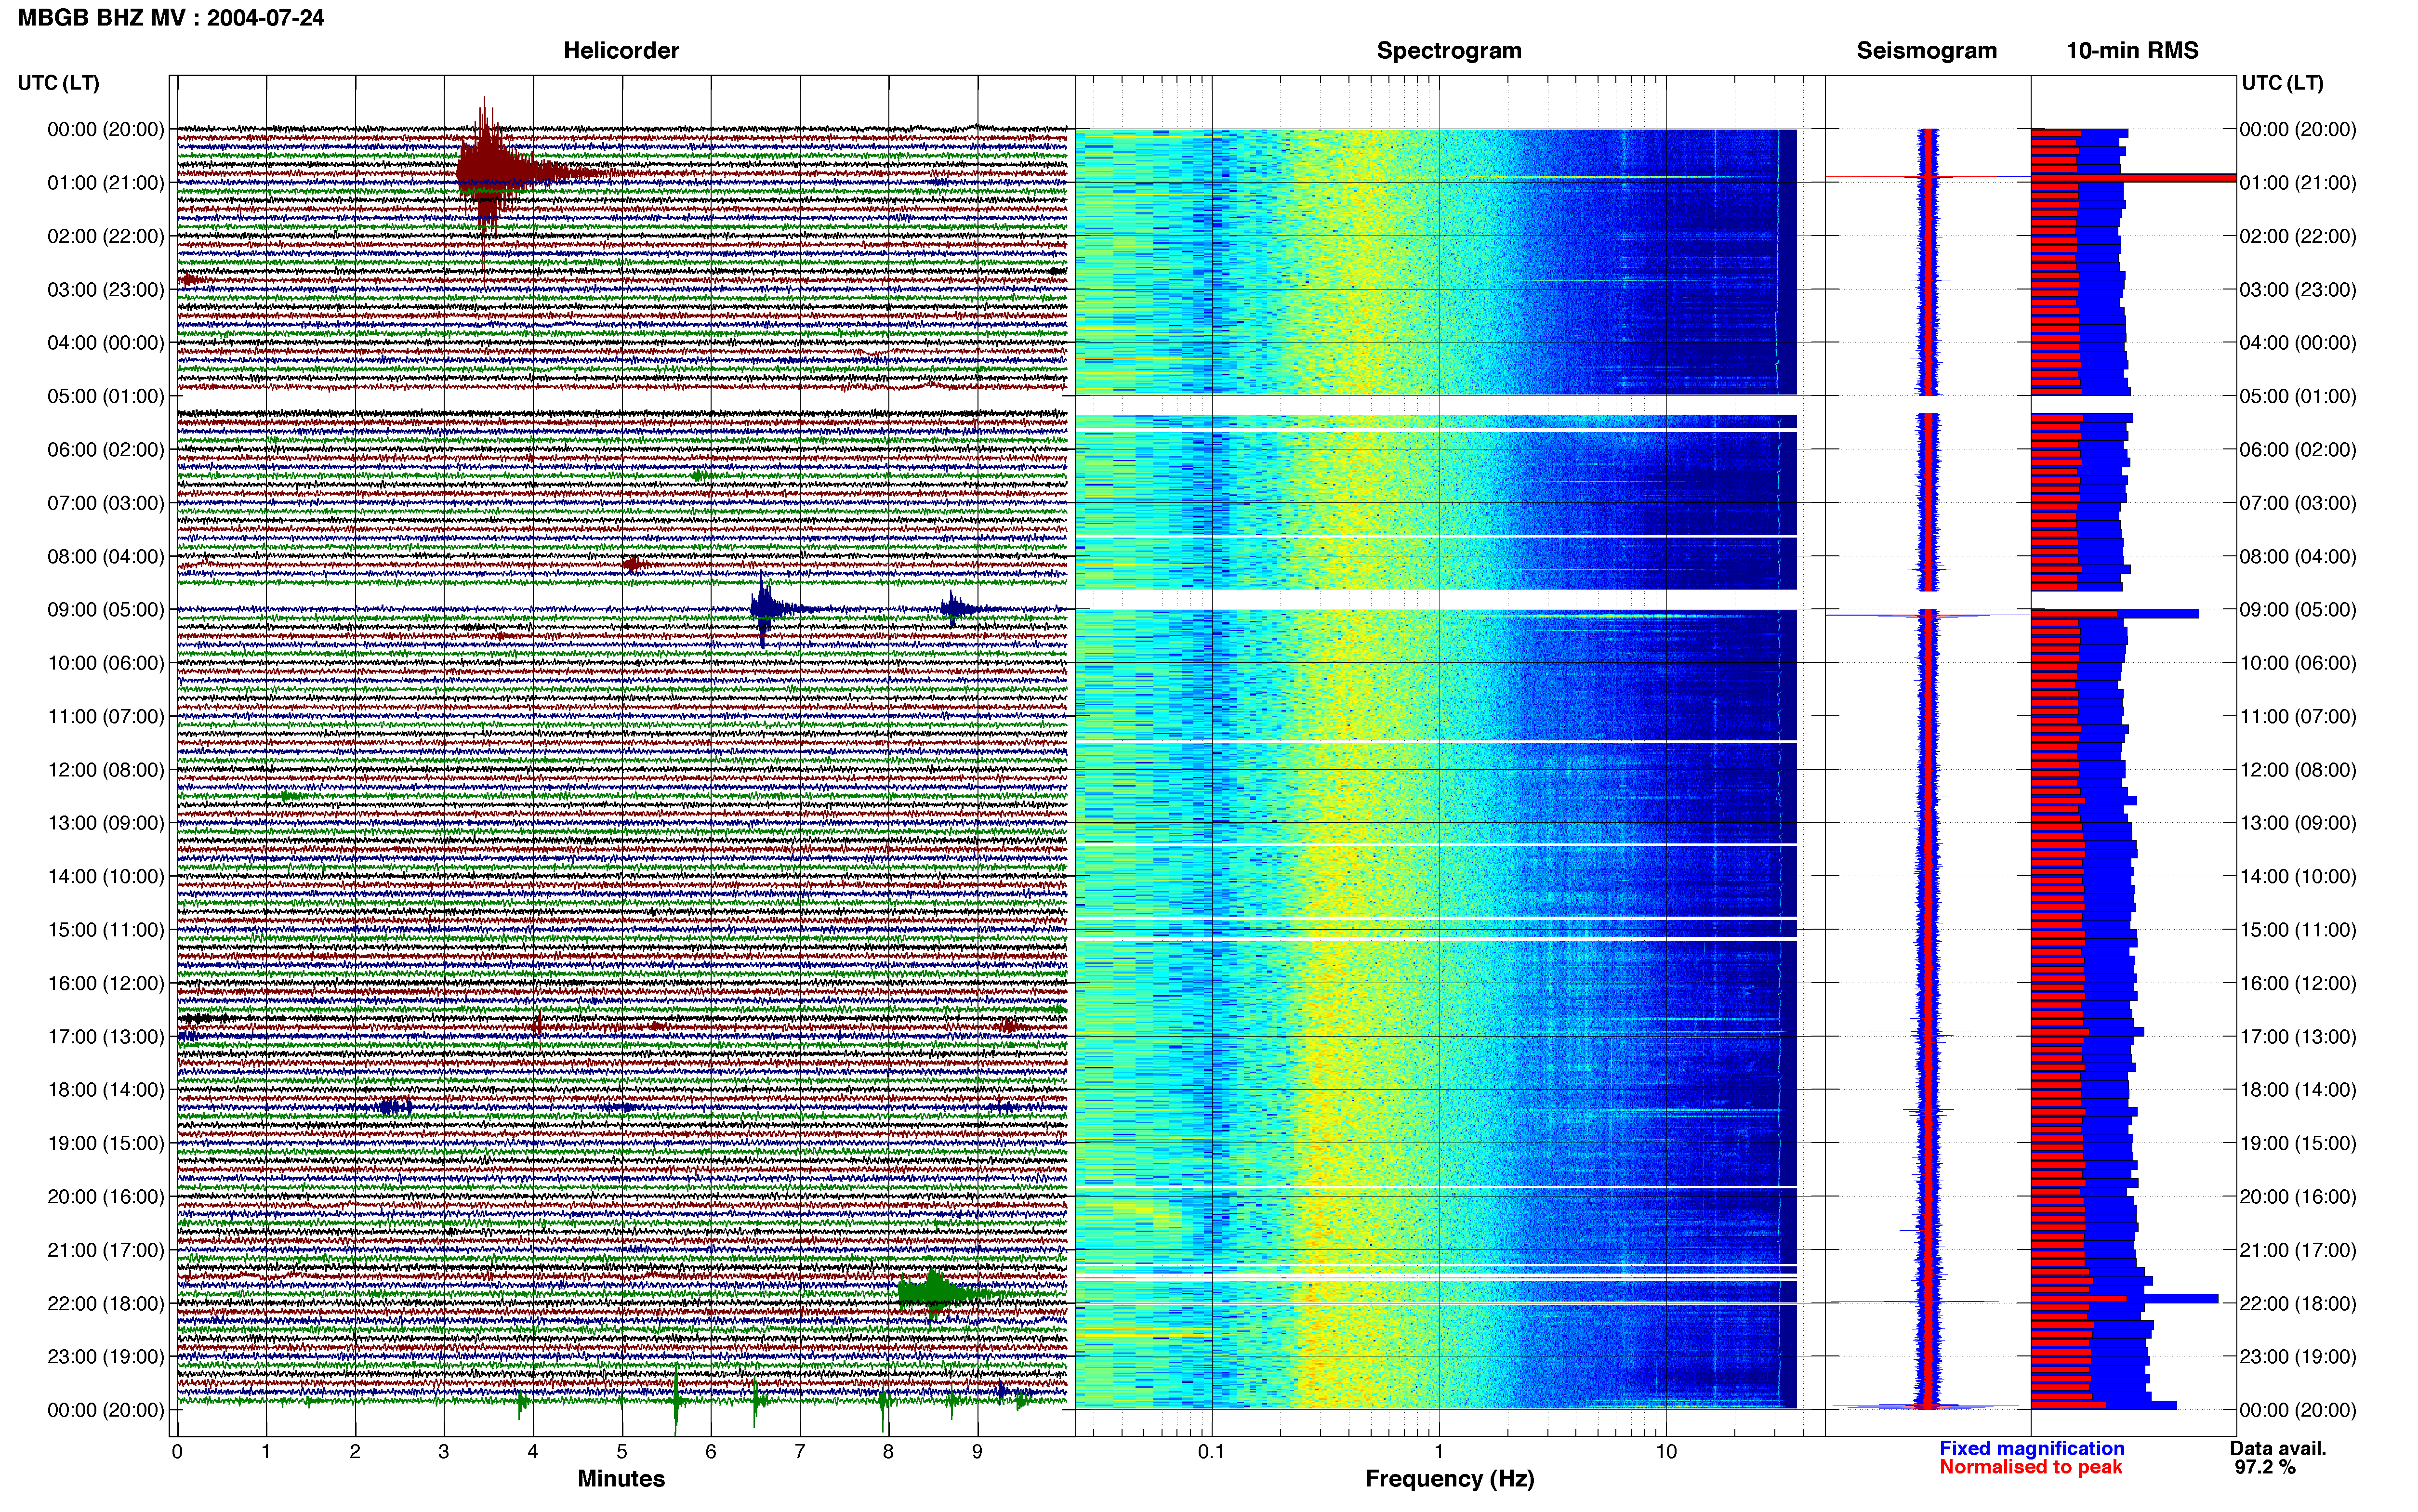Click the 'Frequency (Hz)' x-axis label
The width and height of the screenshot is (2418, 1512).
(1449, 1478)
